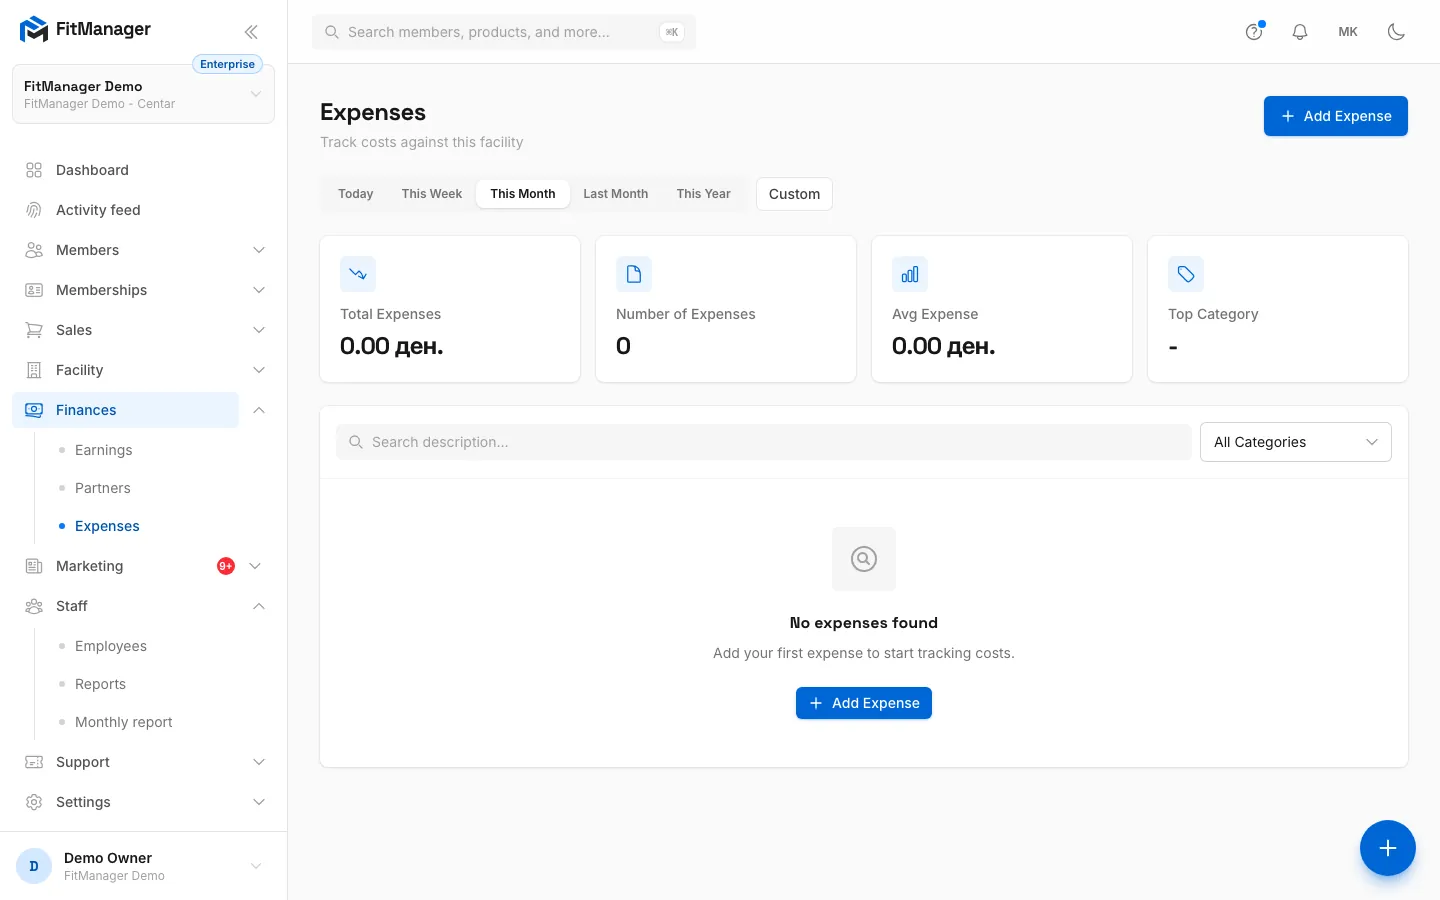This screenshot has width=1440, height=900.
Task: Open the FitManager Demo facility switcher
Action: [143, 94]
